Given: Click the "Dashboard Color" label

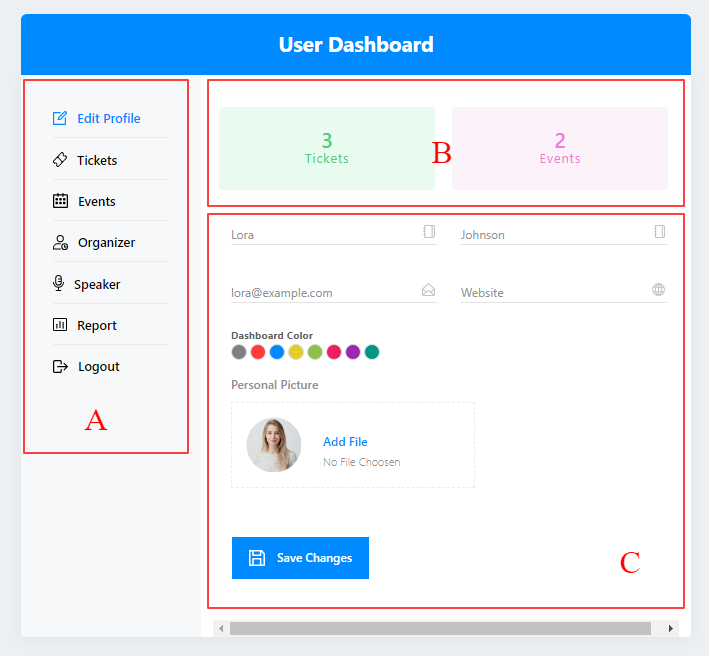Looking at the screenshot, I should [x=272, y=335].
